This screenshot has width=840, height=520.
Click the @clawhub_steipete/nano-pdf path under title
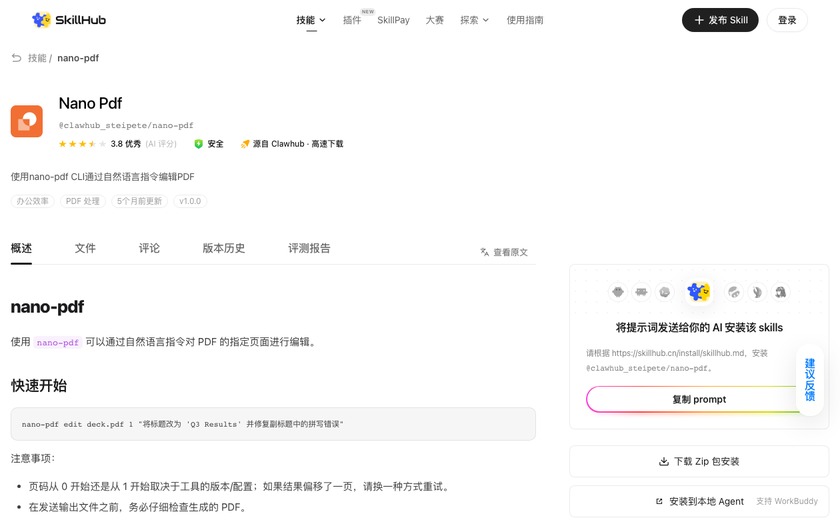[x=126, y=125]
